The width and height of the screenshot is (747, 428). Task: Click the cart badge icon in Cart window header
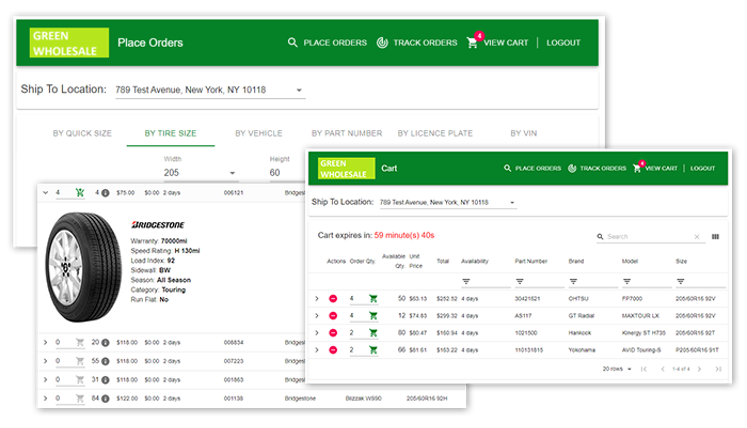pos(637,168)
